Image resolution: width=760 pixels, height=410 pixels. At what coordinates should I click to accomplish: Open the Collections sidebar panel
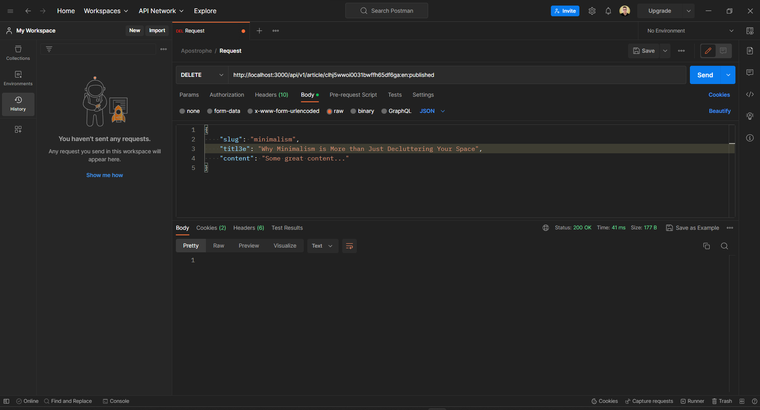18,53
